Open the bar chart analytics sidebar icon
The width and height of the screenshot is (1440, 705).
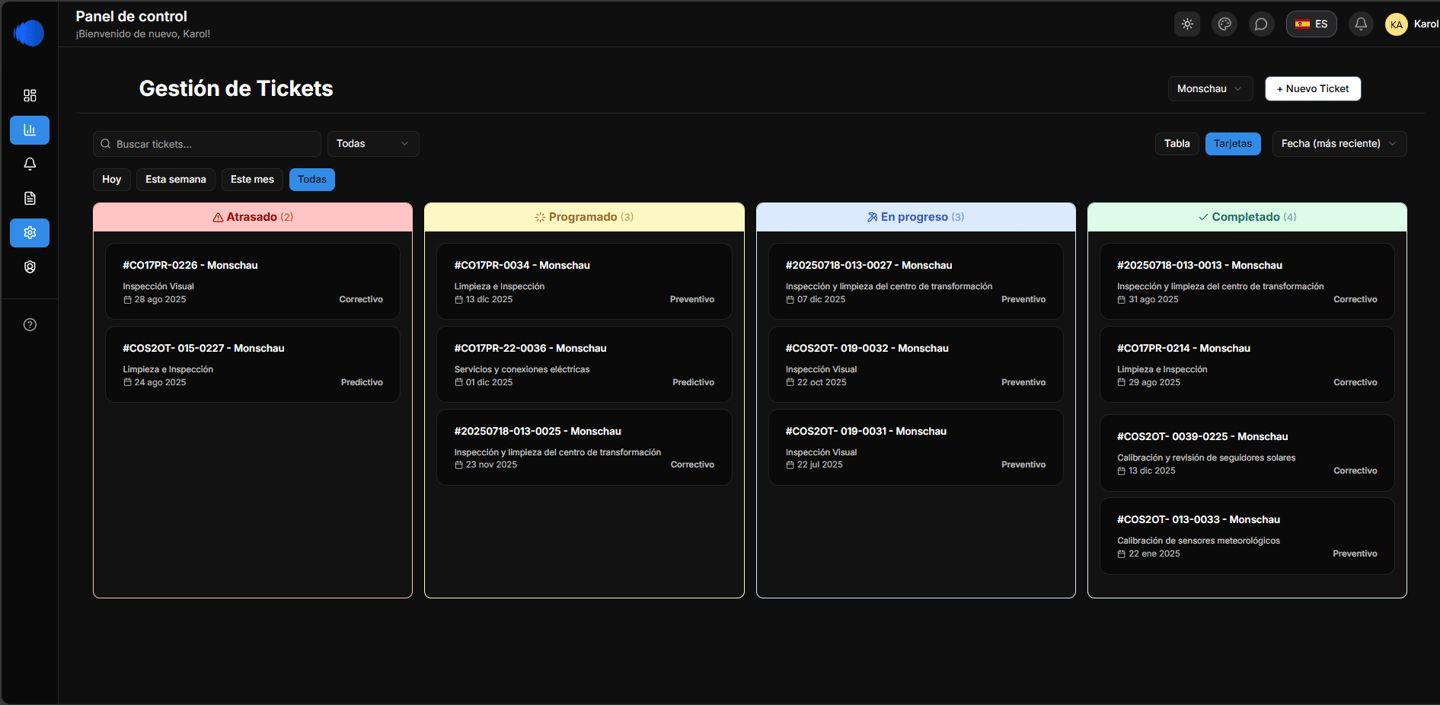point(30,130)
